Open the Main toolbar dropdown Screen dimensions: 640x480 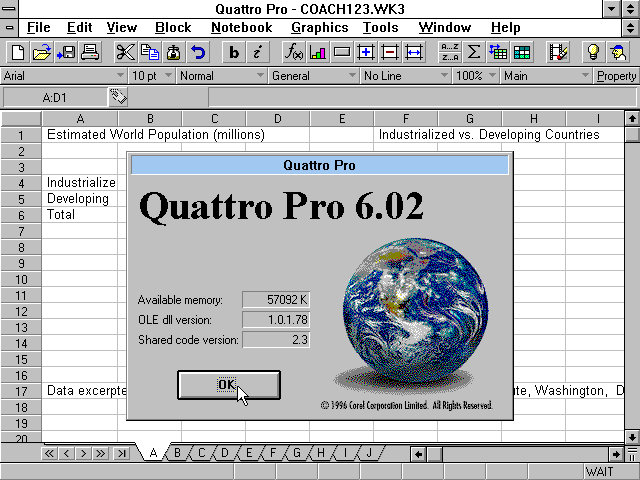tap(546, 76)
